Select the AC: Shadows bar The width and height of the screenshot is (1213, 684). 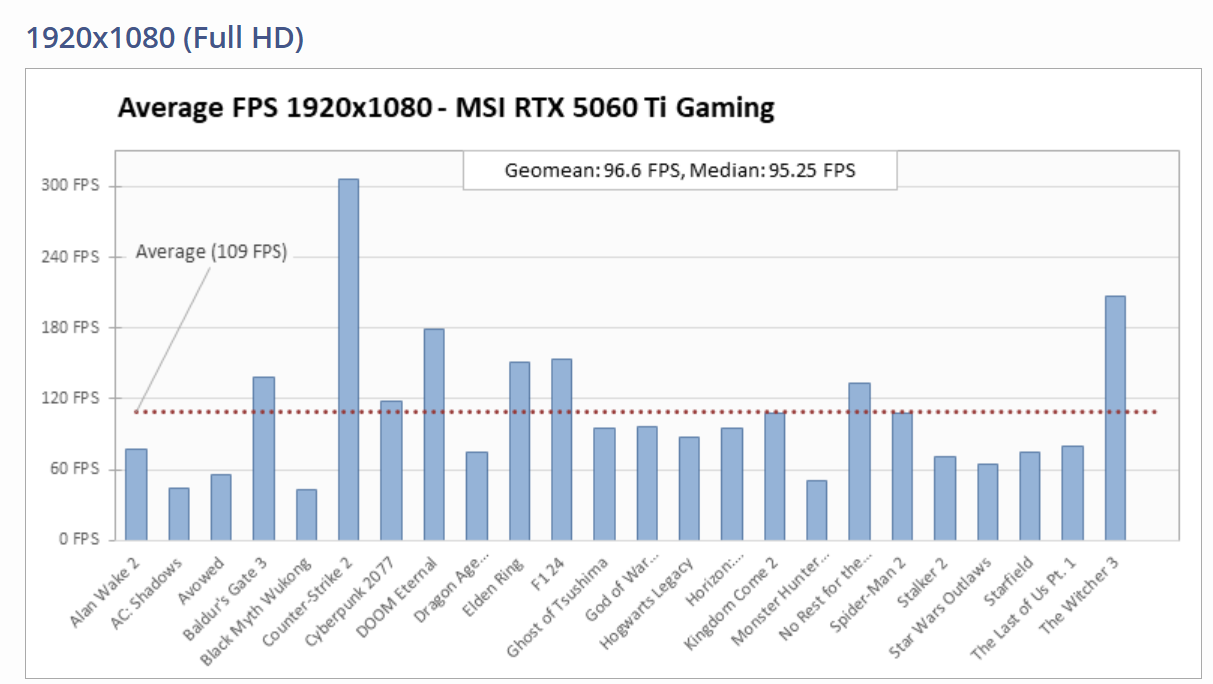pos(179,514)
